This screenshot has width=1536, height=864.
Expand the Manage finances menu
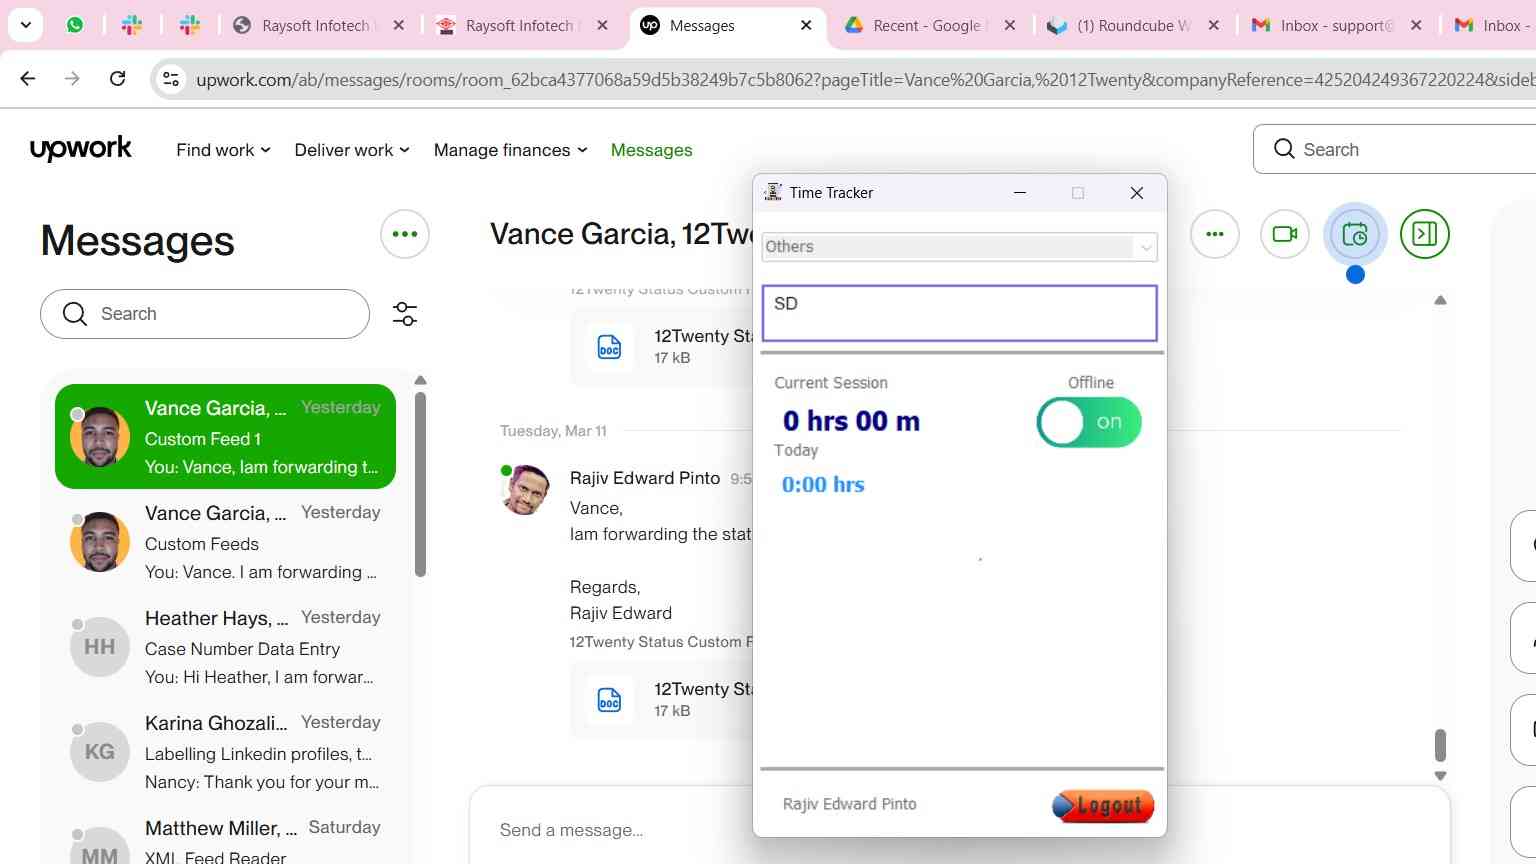(510, 150)
